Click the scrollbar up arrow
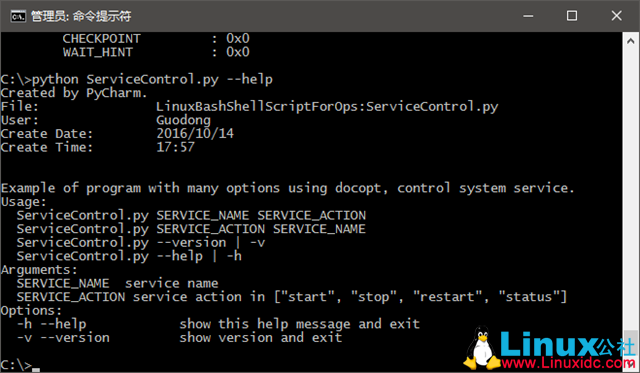Viewport: 640px width, 373px height. click(630, 41)
